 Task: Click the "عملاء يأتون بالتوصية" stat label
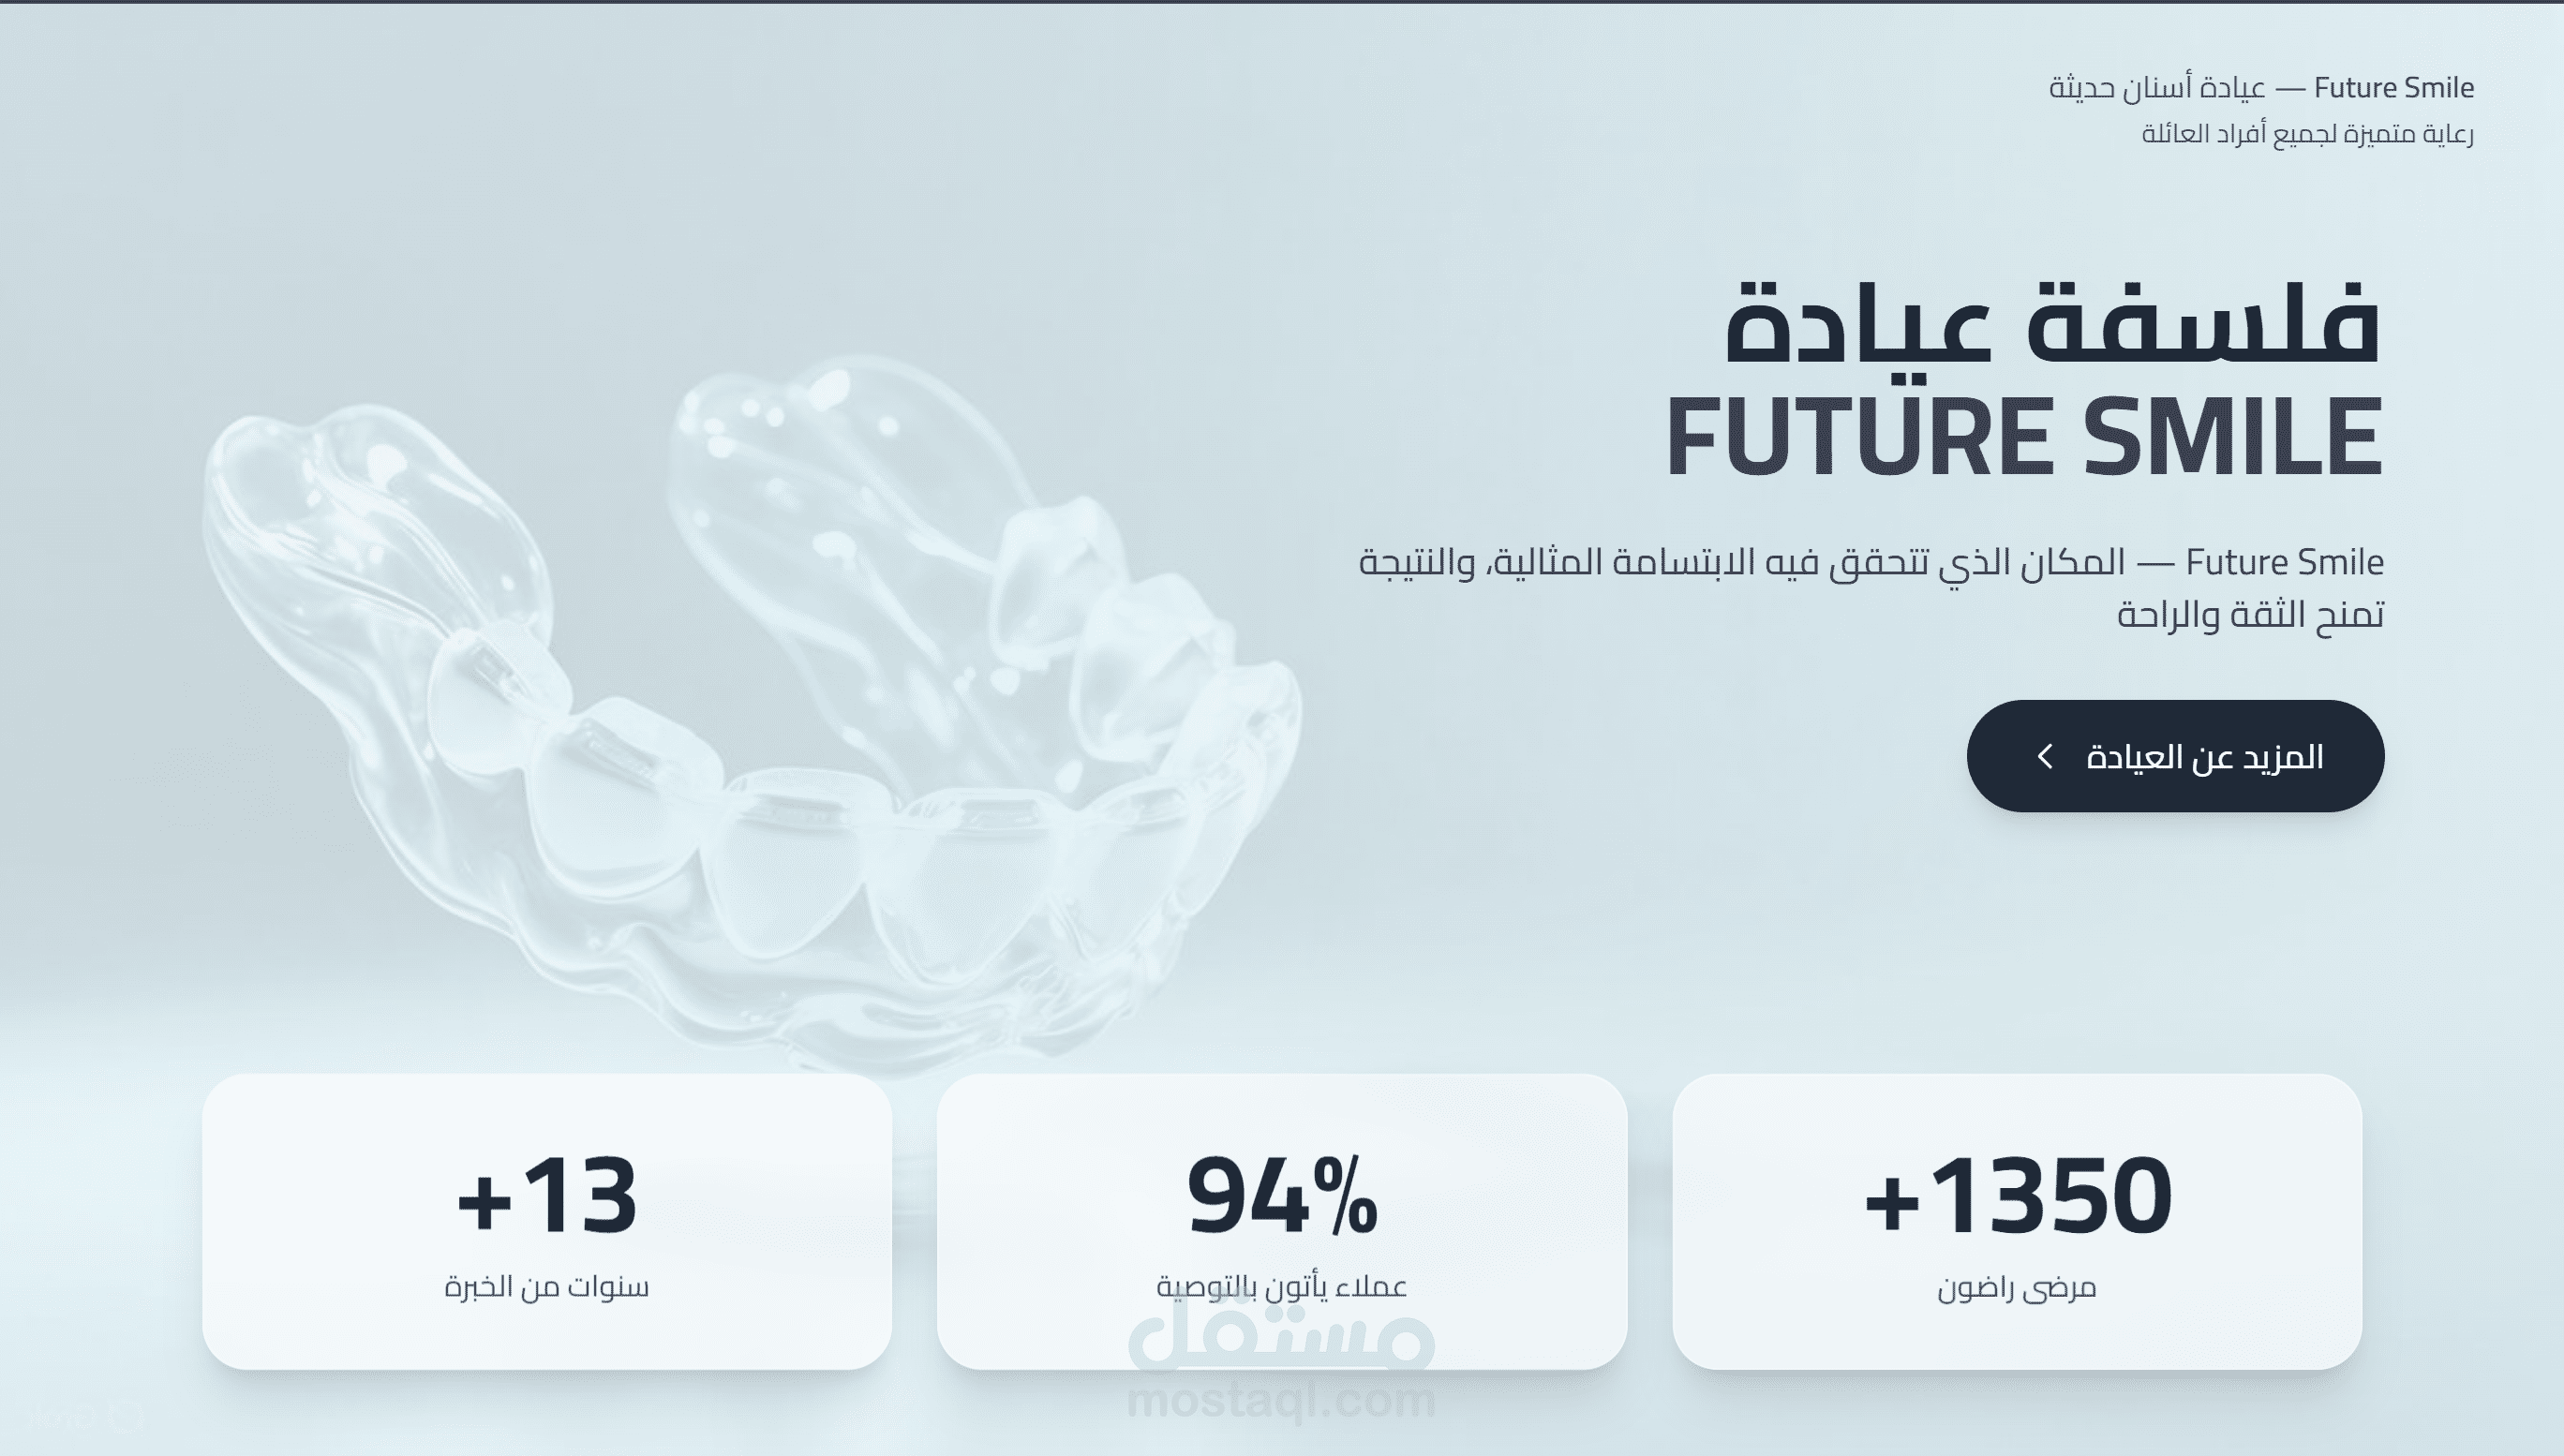point(1281,1286)
